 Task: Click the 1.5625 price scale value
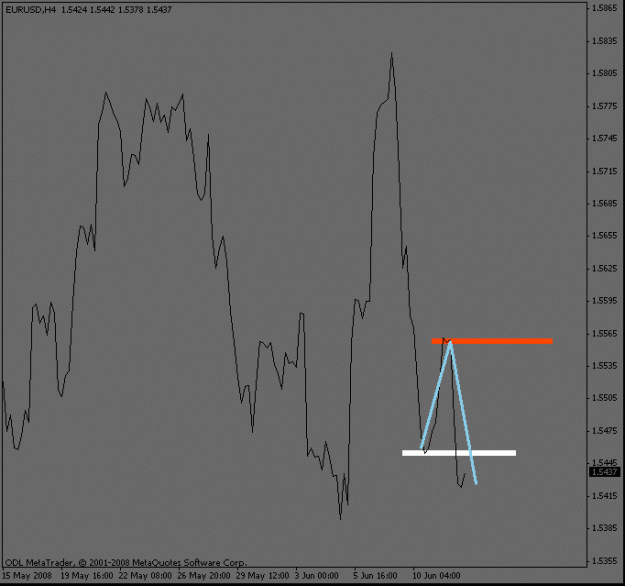604,268
